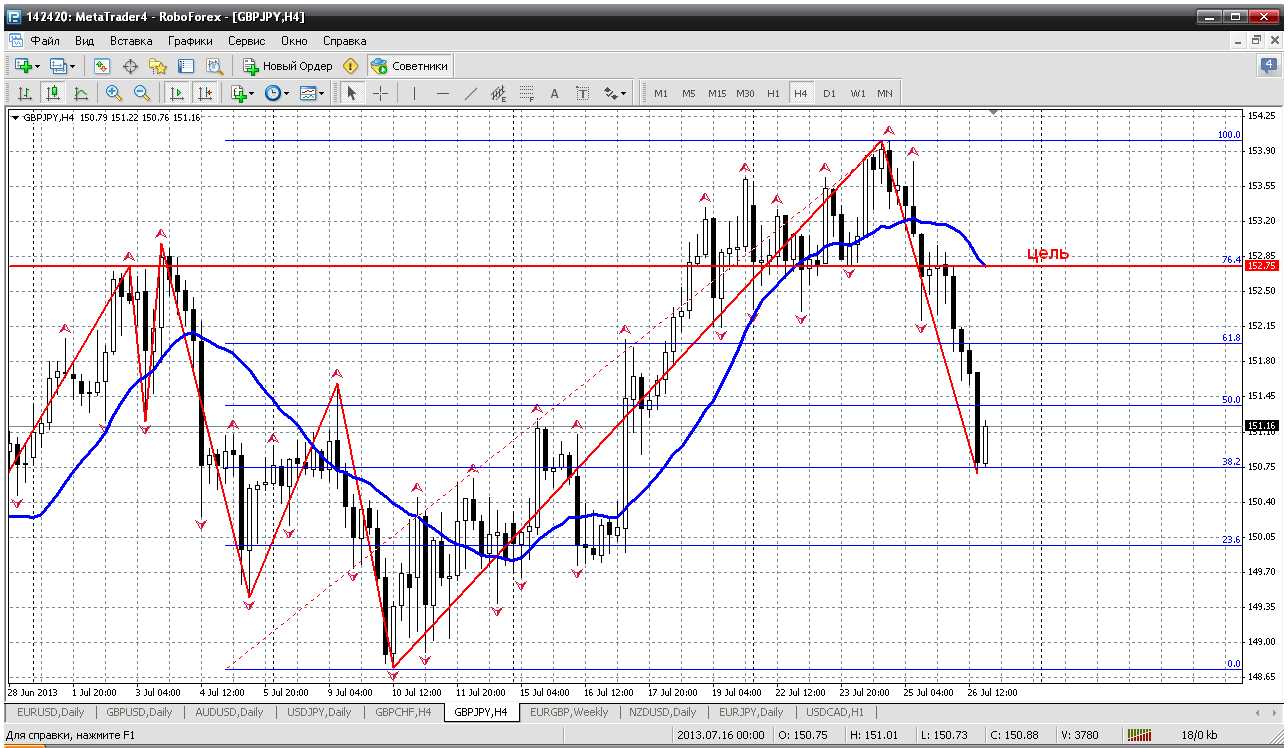Switch chart to bar chart
This screenshot has width=1288, height=748.
pos(25,93)
